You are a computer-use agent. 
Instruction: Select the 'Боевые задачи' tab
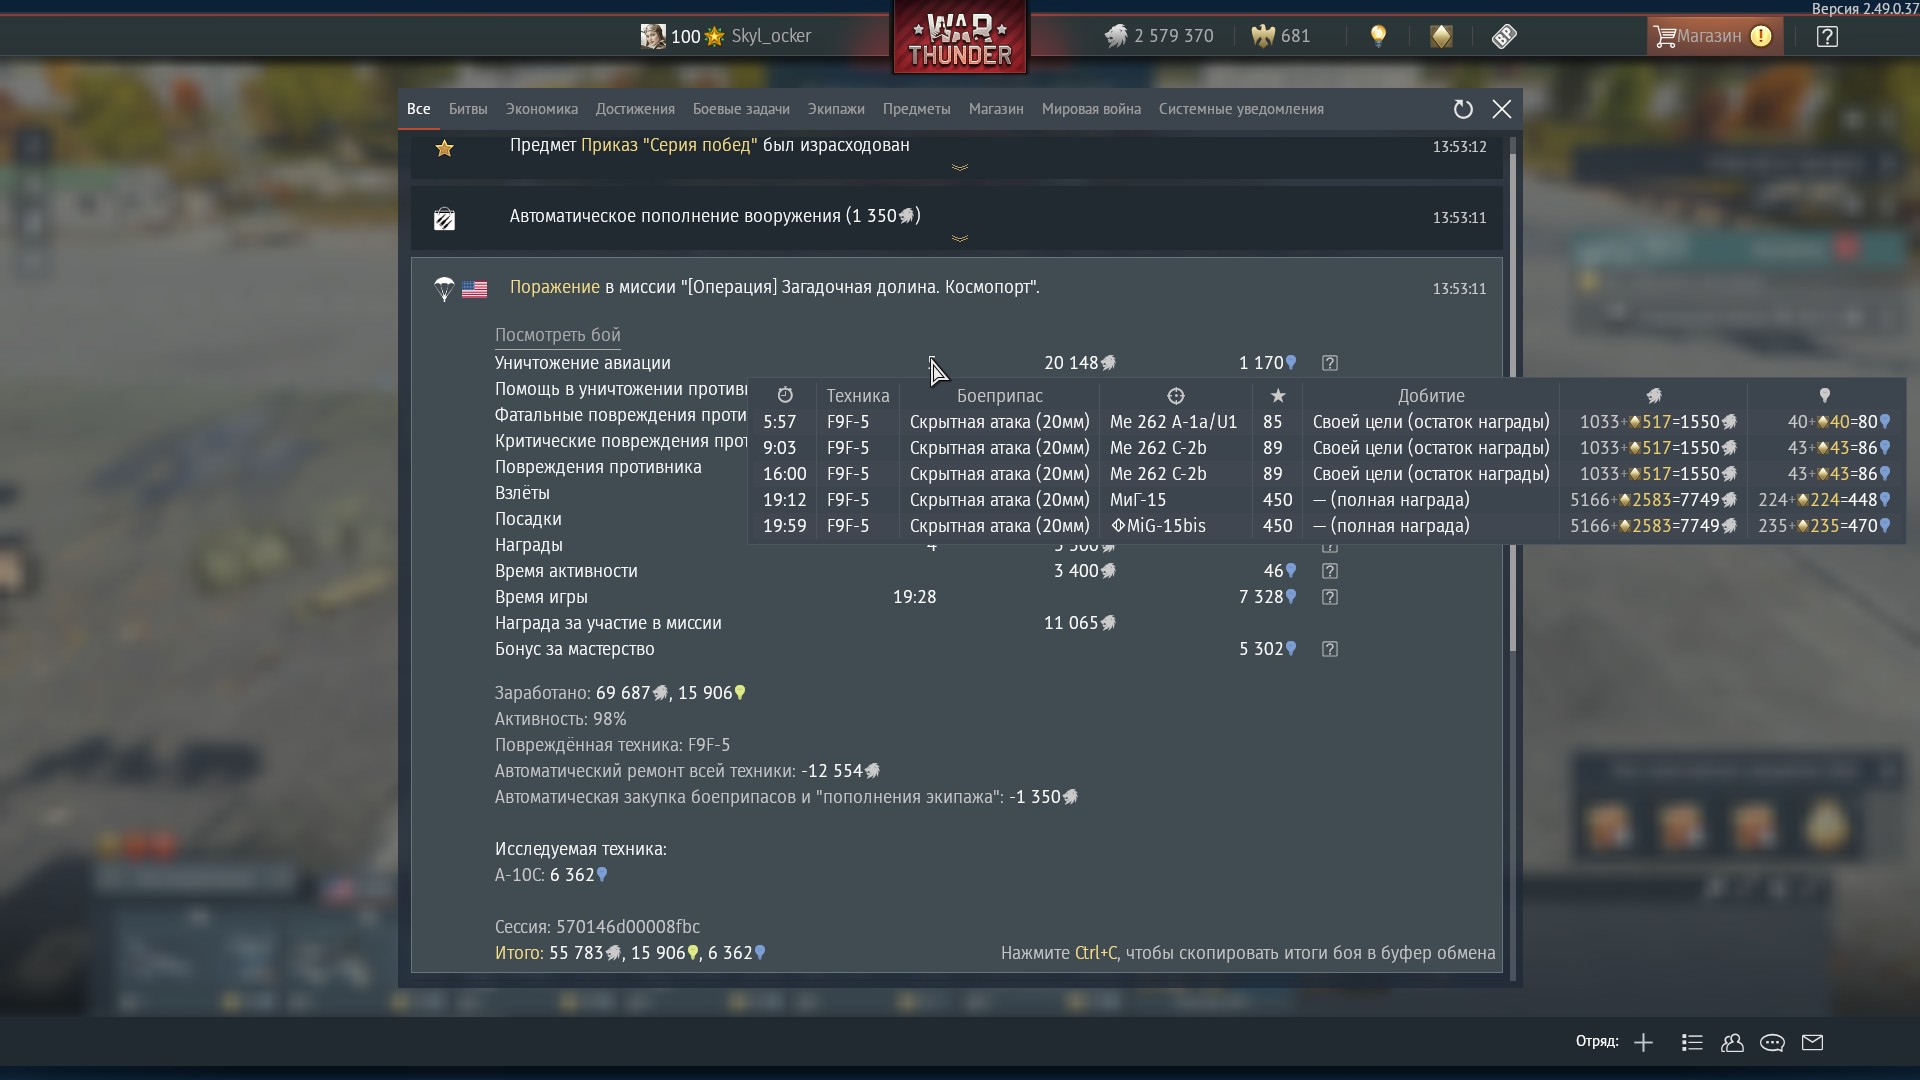[740, 109]
